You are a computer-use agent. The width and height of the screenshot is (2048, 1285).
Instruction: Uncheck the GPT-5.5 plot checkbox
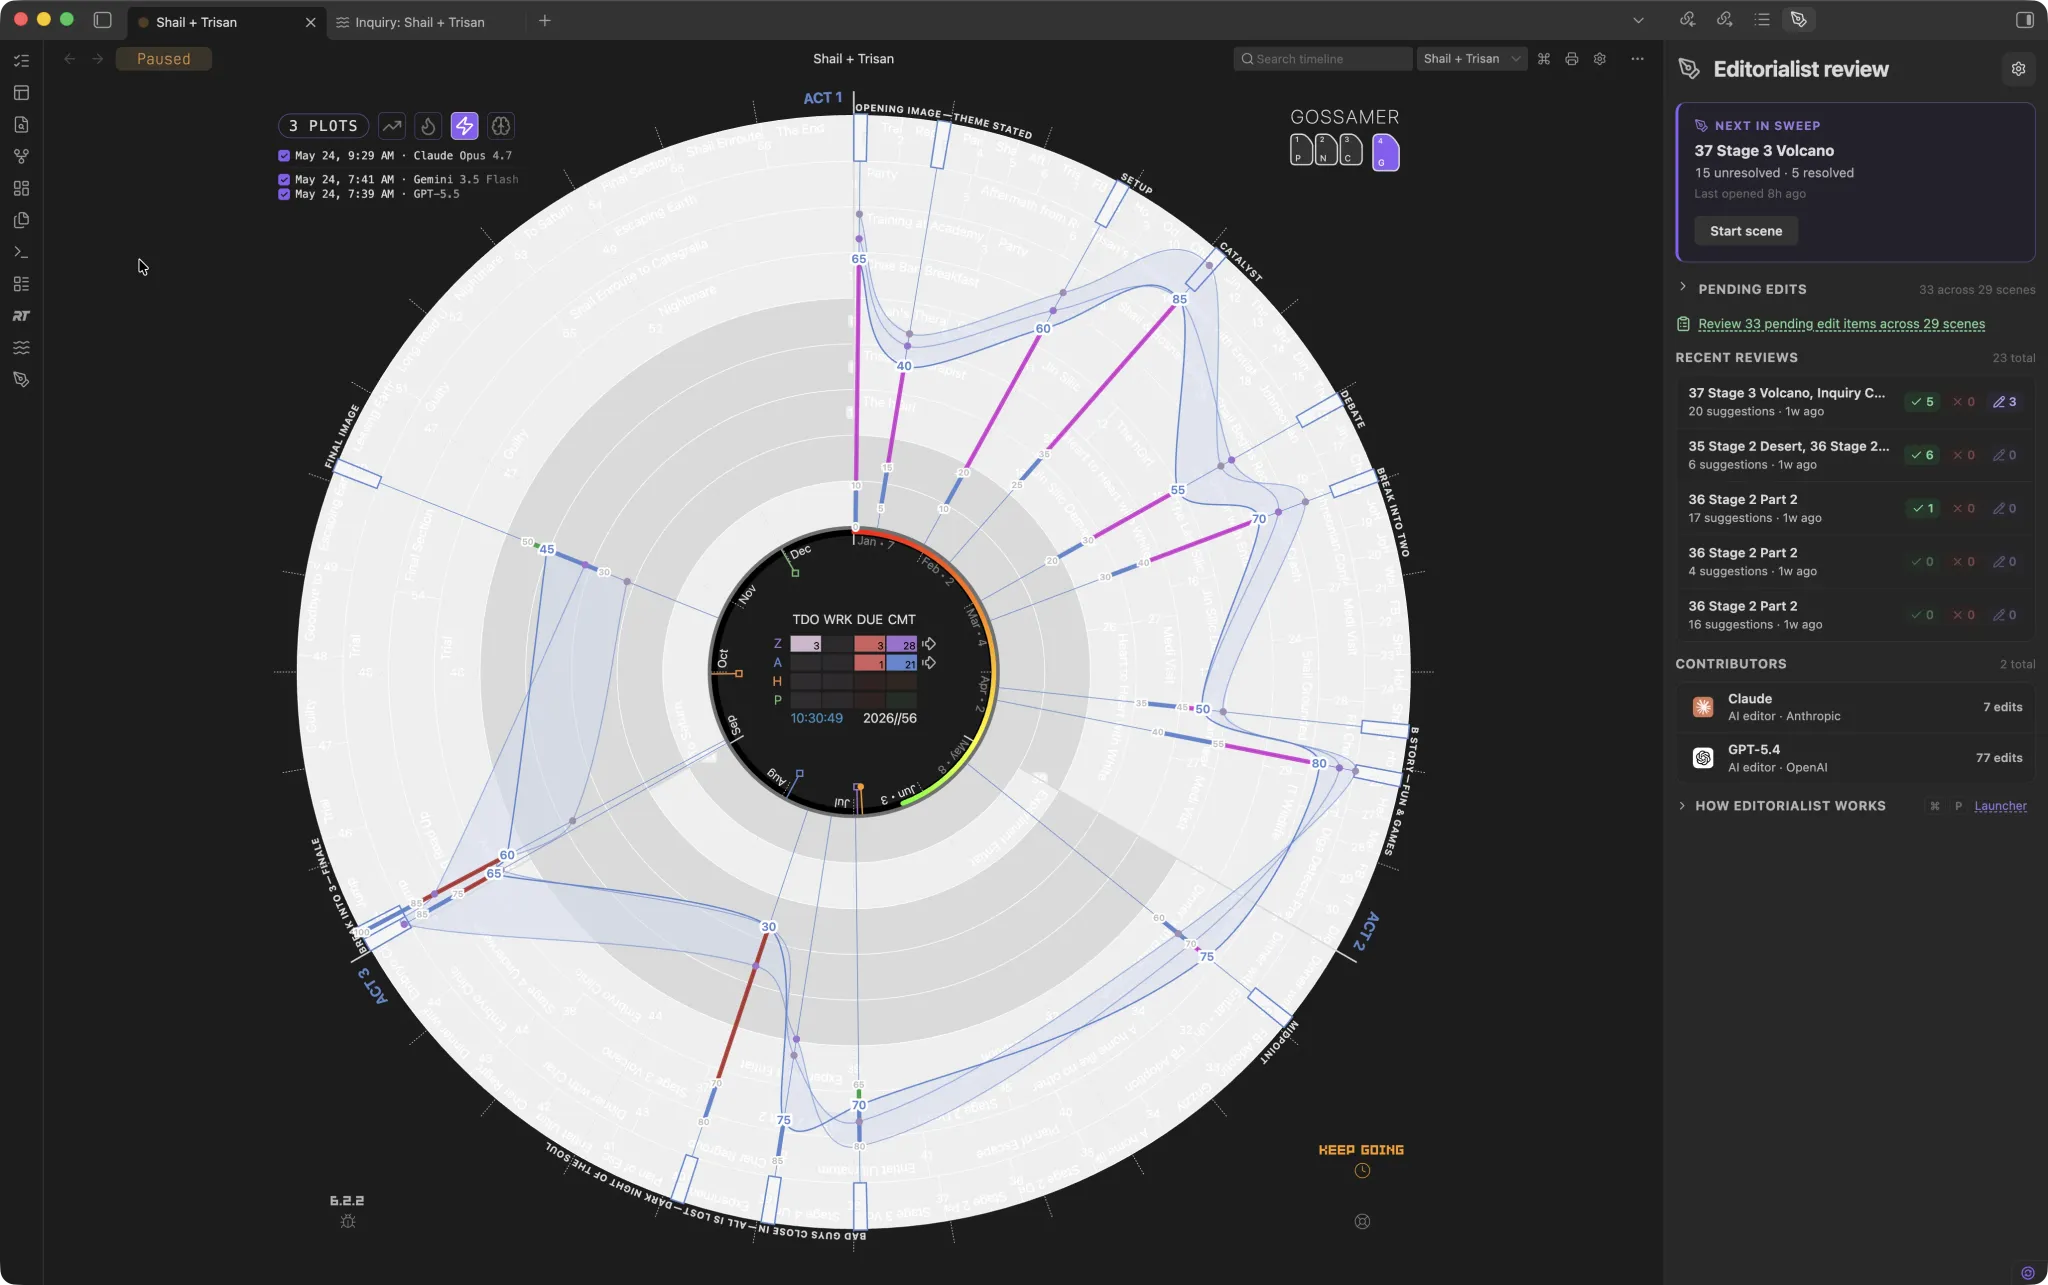pyautogui.click(x=284, y=195)
